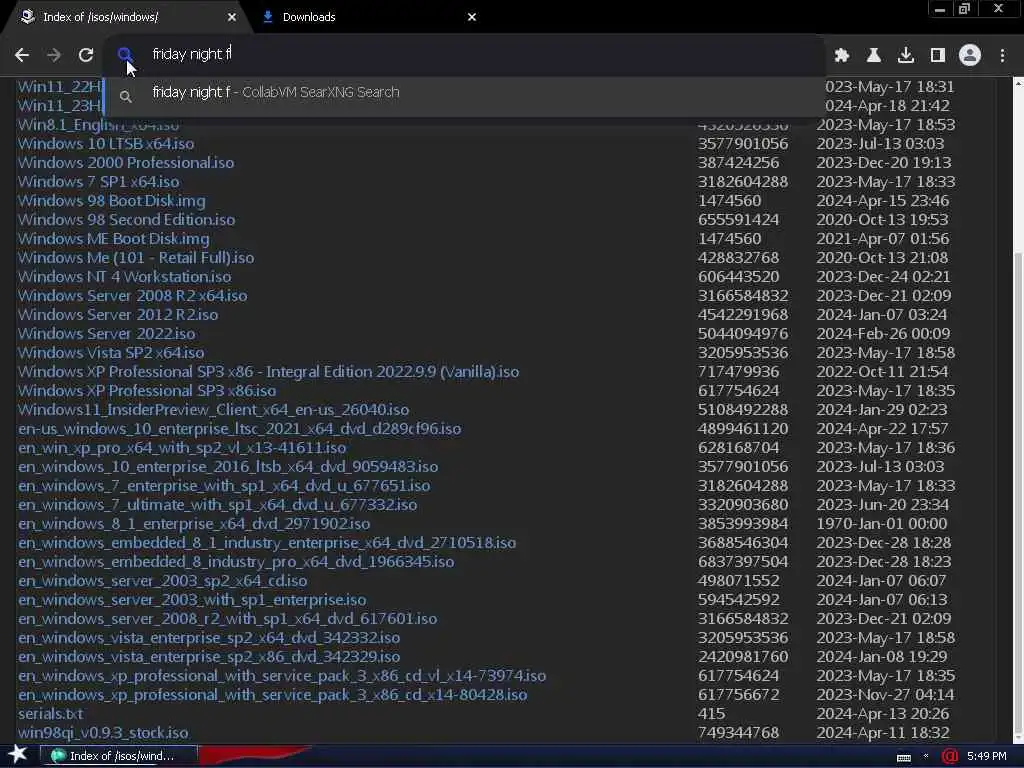Open en_windows_vista_enterprise_sp2_x64 iso

(x=209, y=637)
